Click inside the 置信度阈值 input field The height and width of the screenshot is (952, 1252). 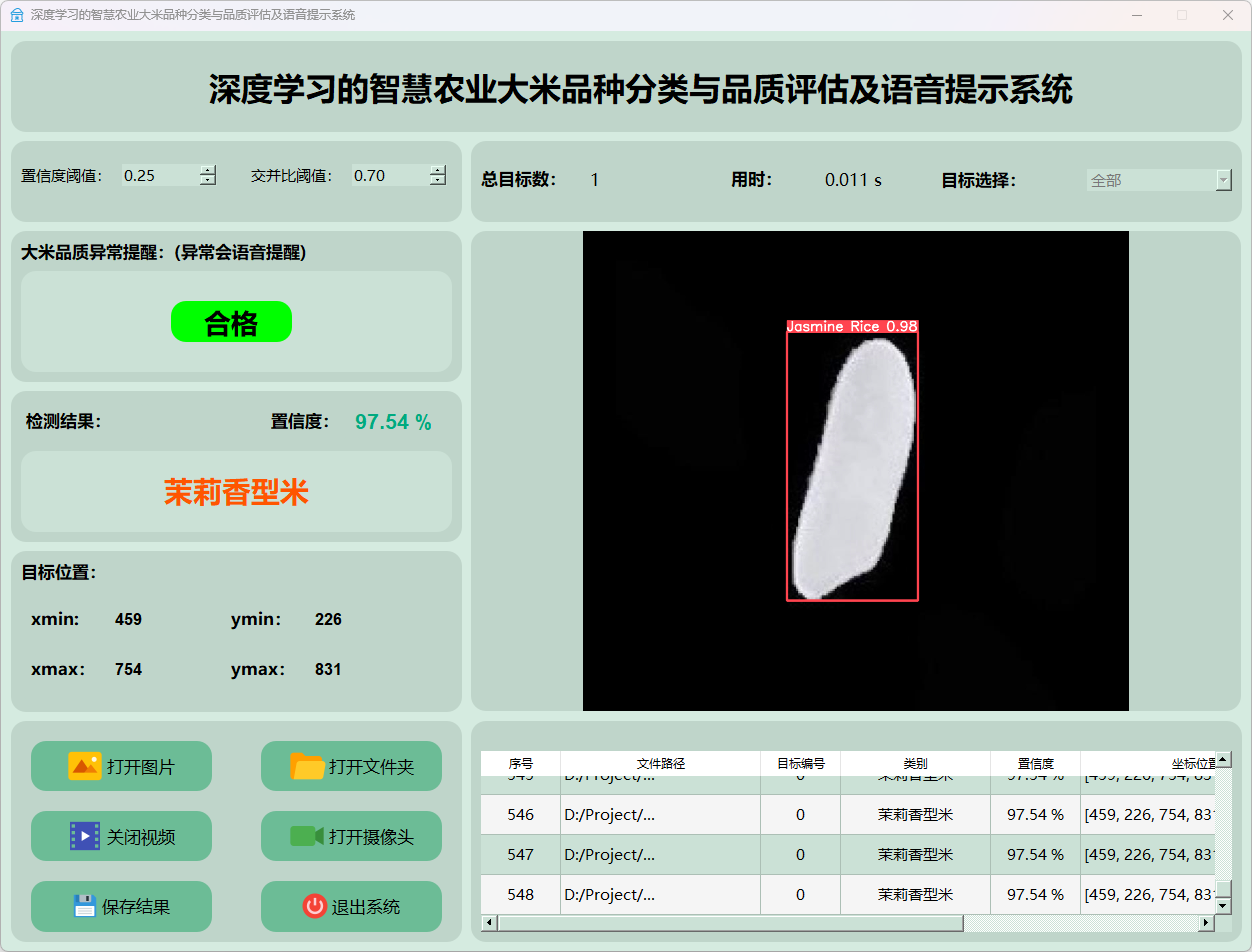[158, 176]
